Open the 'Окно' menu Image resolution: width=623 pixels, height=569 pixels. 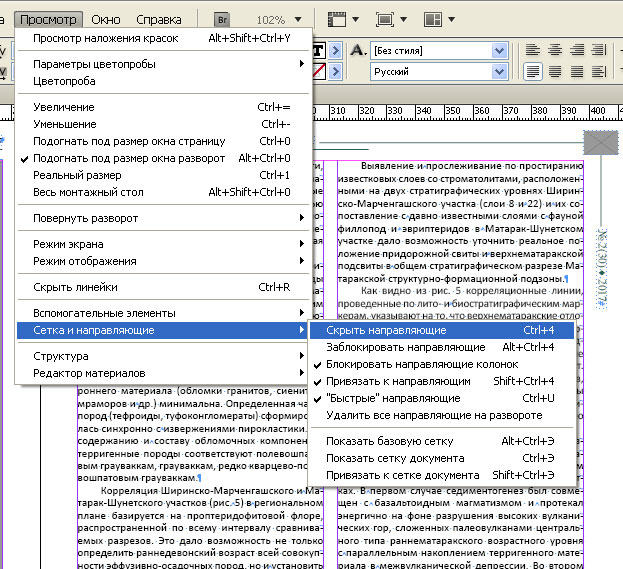coord(106,19)
